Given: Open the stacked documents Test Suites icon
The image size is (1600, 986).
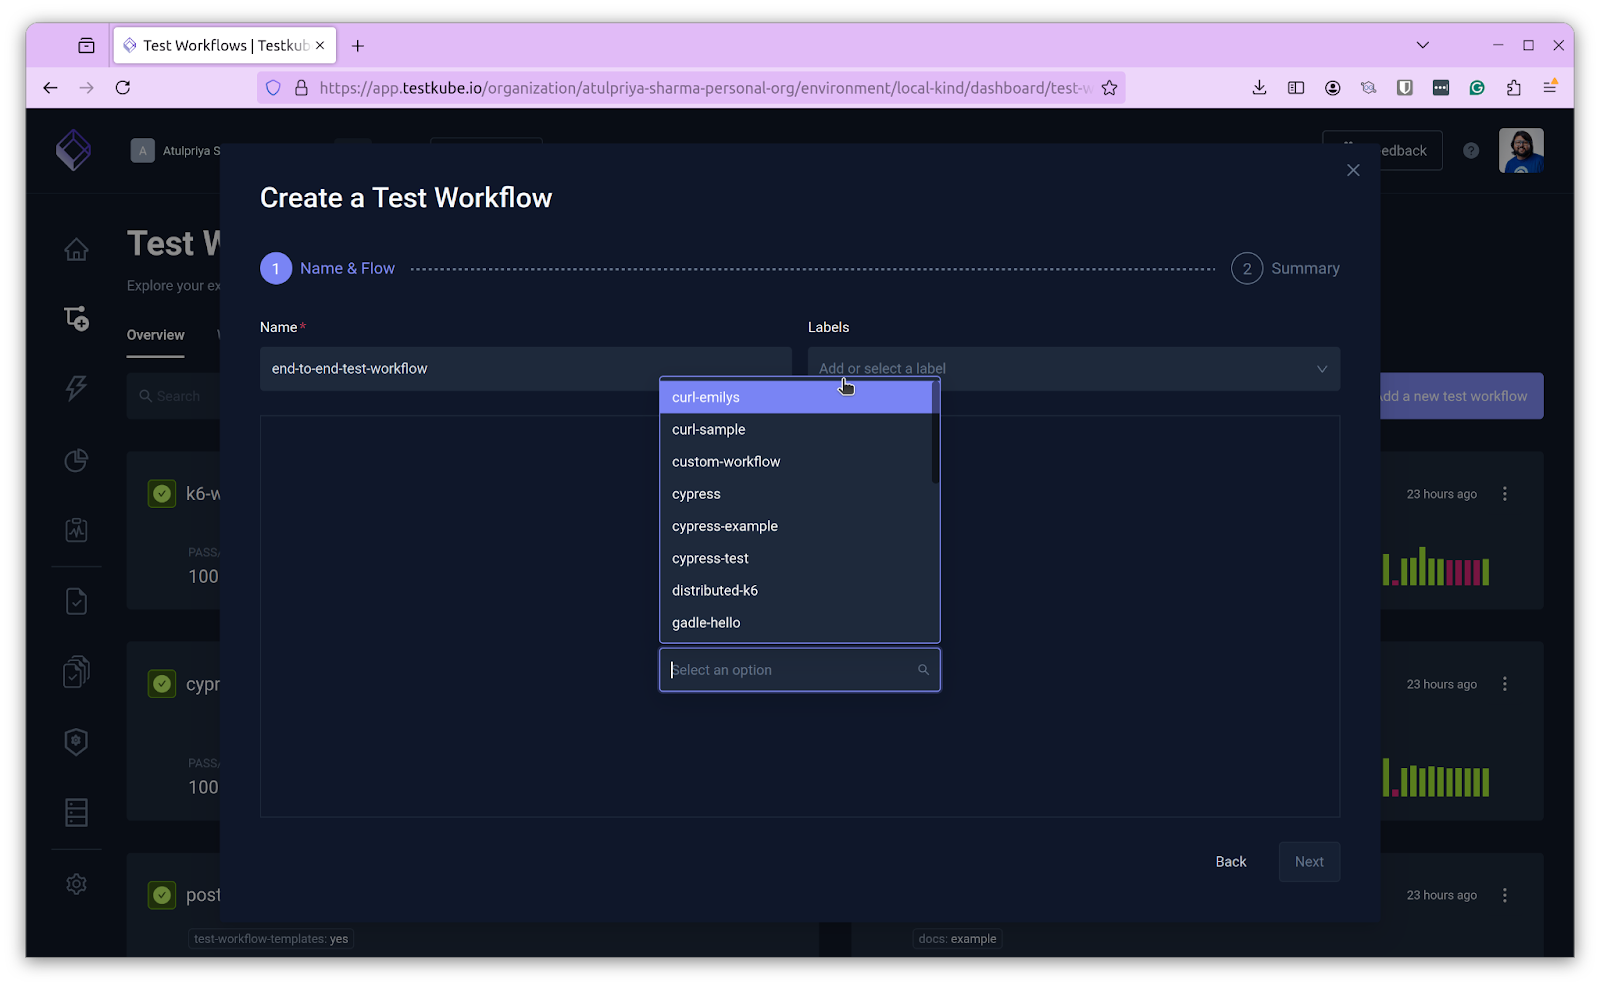Looking at the screenshot, I should (x=76, y=671).
